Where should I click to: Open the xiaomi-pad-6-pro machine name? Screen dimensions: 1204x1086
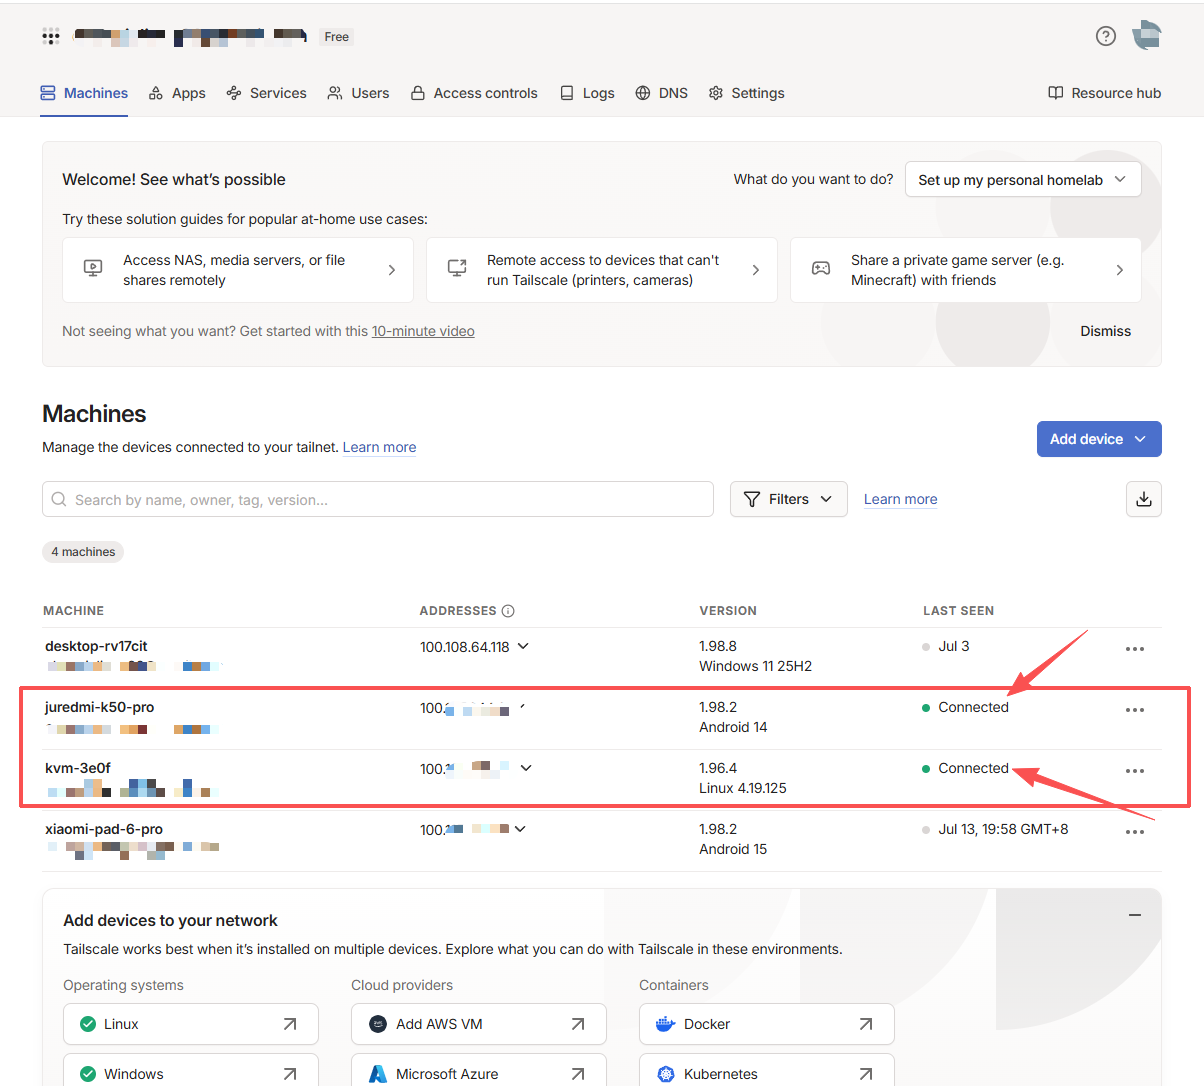coord(104,829)
